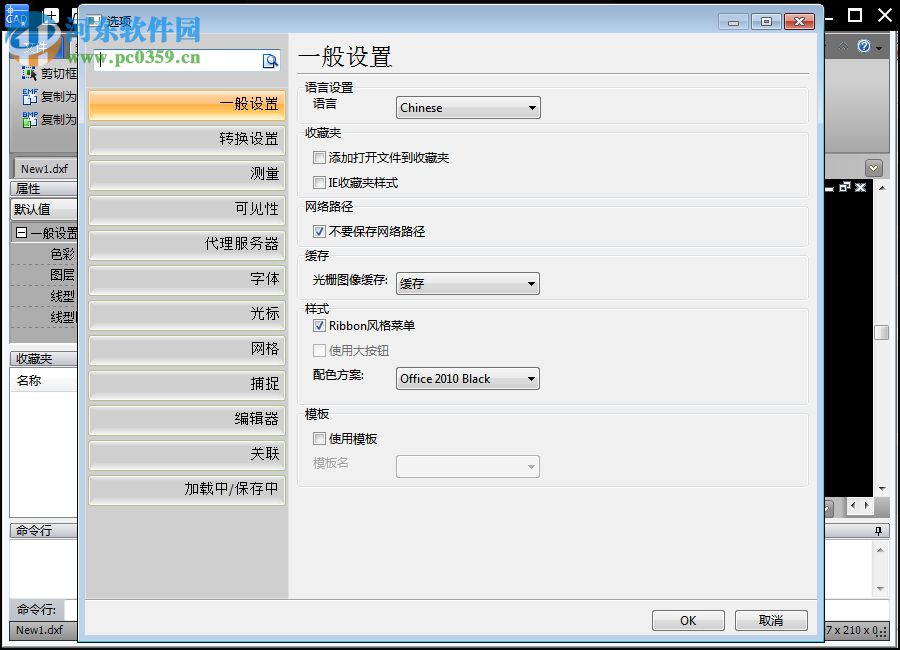Image resolution: width=900 pixels, height=650 pixels.
Task: Click the 取消 cancel button
Action: [x=771, y=620]
